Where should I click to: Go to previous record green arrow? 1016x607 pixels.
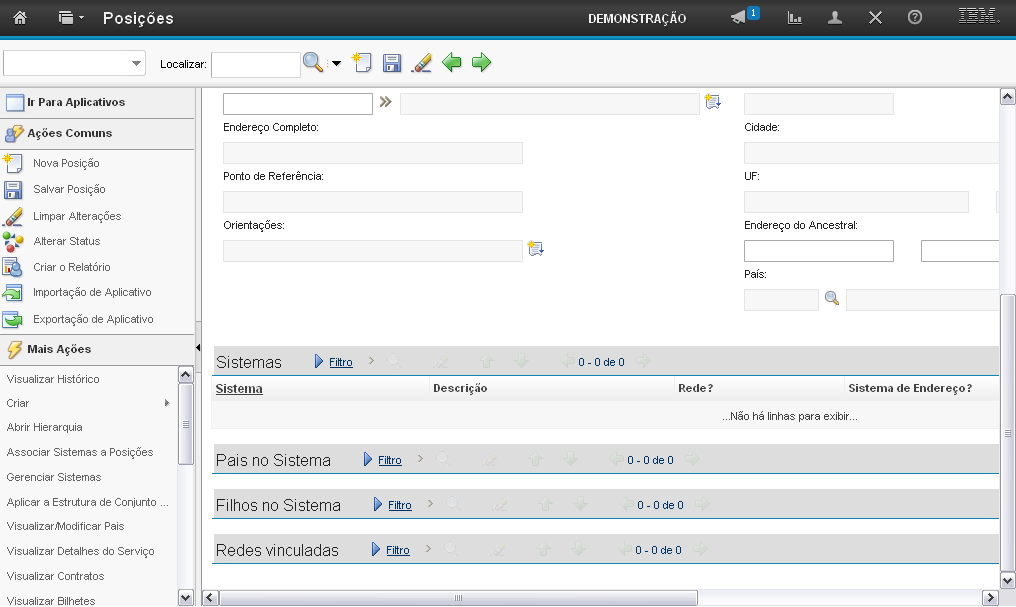tap(452, 63)
